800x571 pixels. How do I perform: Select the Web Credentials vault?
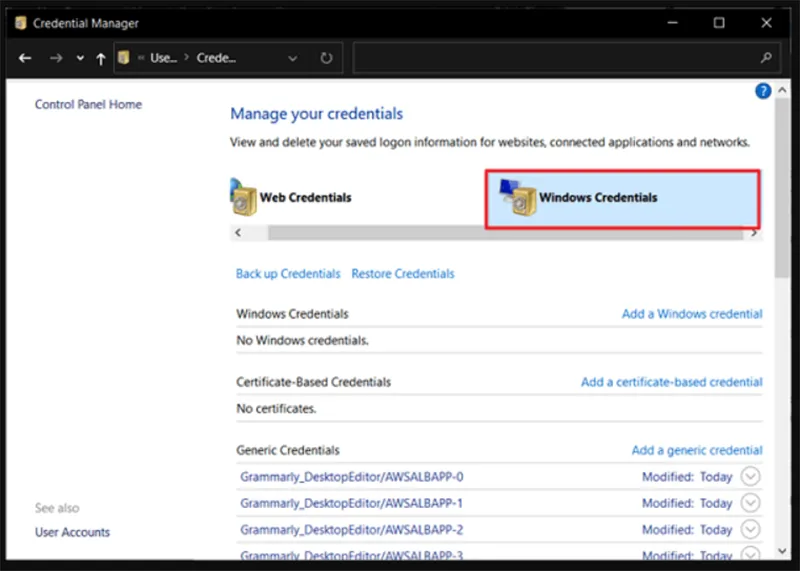click(291, 197)
